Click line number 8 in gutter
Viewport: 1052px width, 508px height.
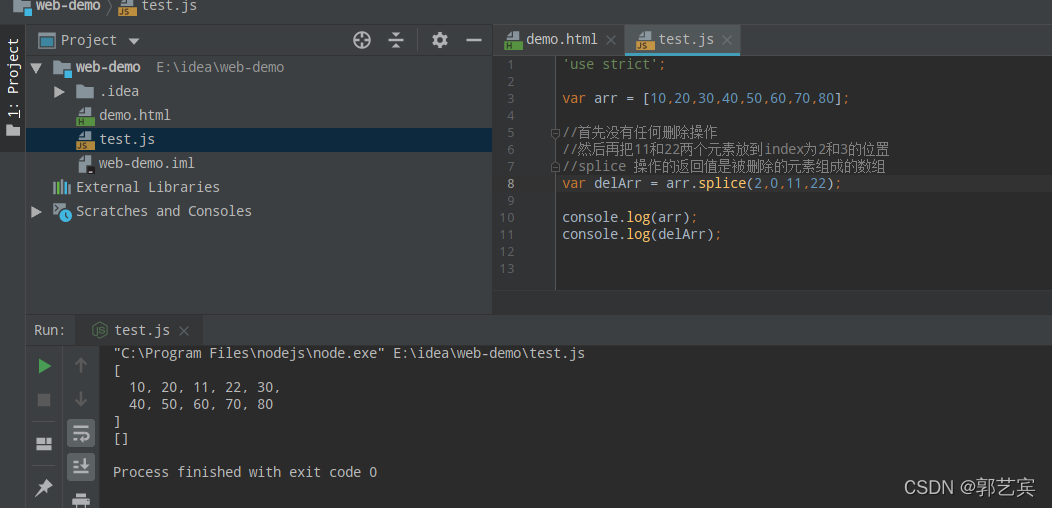[511, 183]
